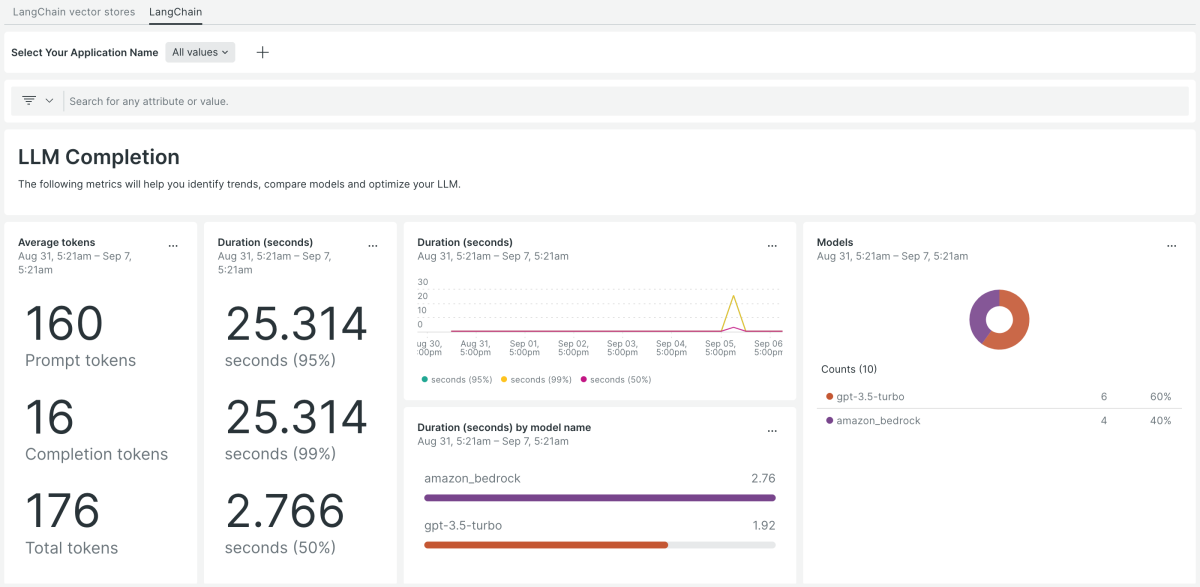1200x587 pixels.
Task: Expand the filter chevron beside search bar
Action: 49,101
